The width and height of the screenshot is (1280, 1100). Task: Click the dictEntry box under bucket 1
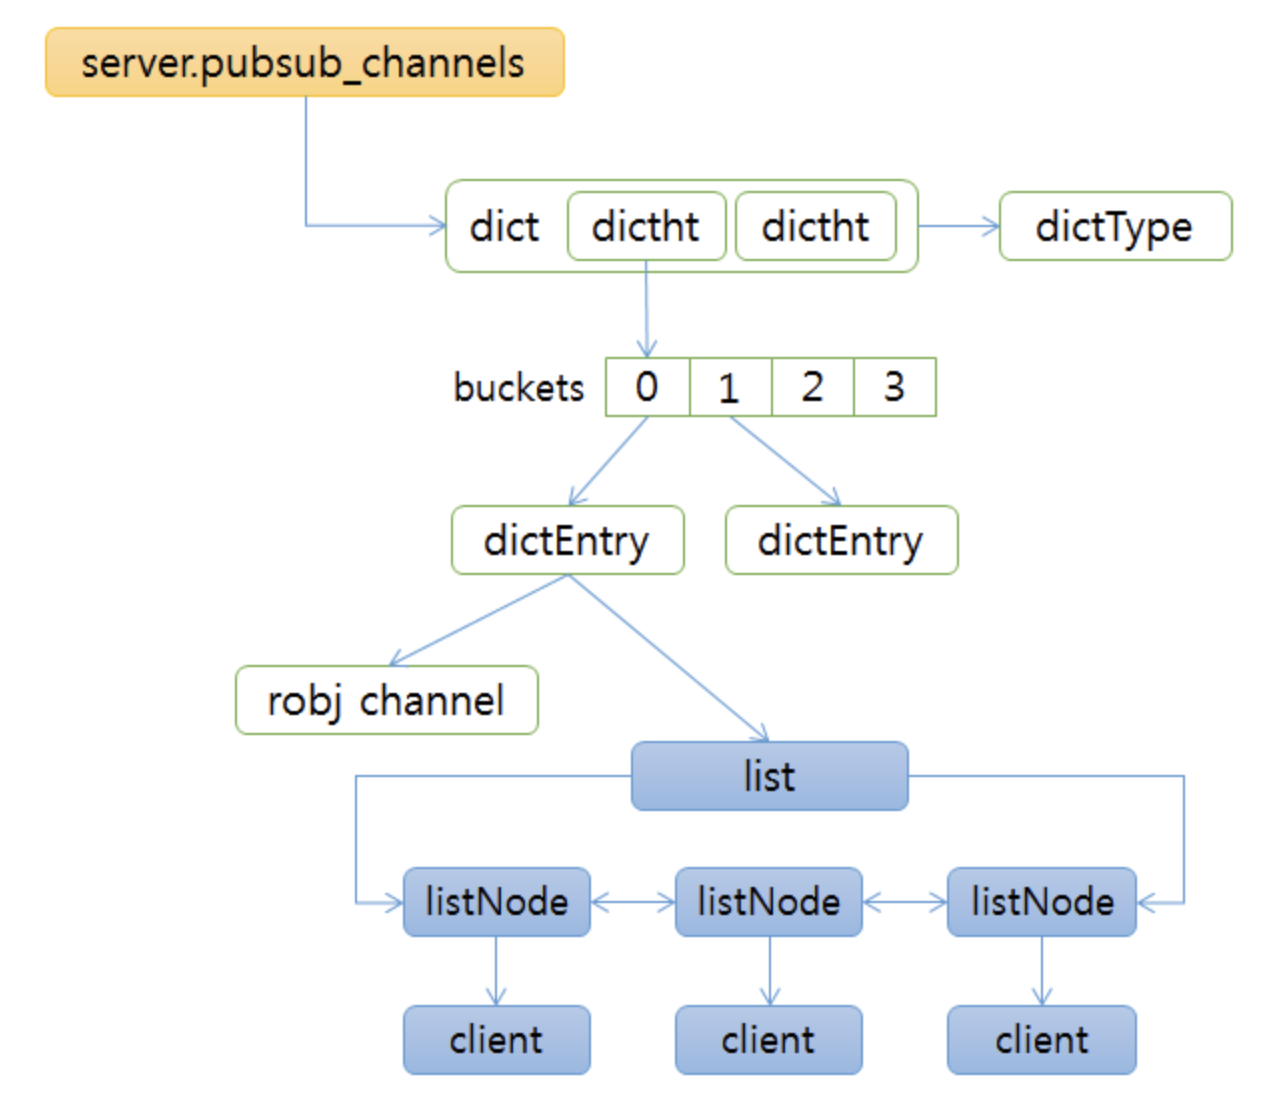pos(842,540)
